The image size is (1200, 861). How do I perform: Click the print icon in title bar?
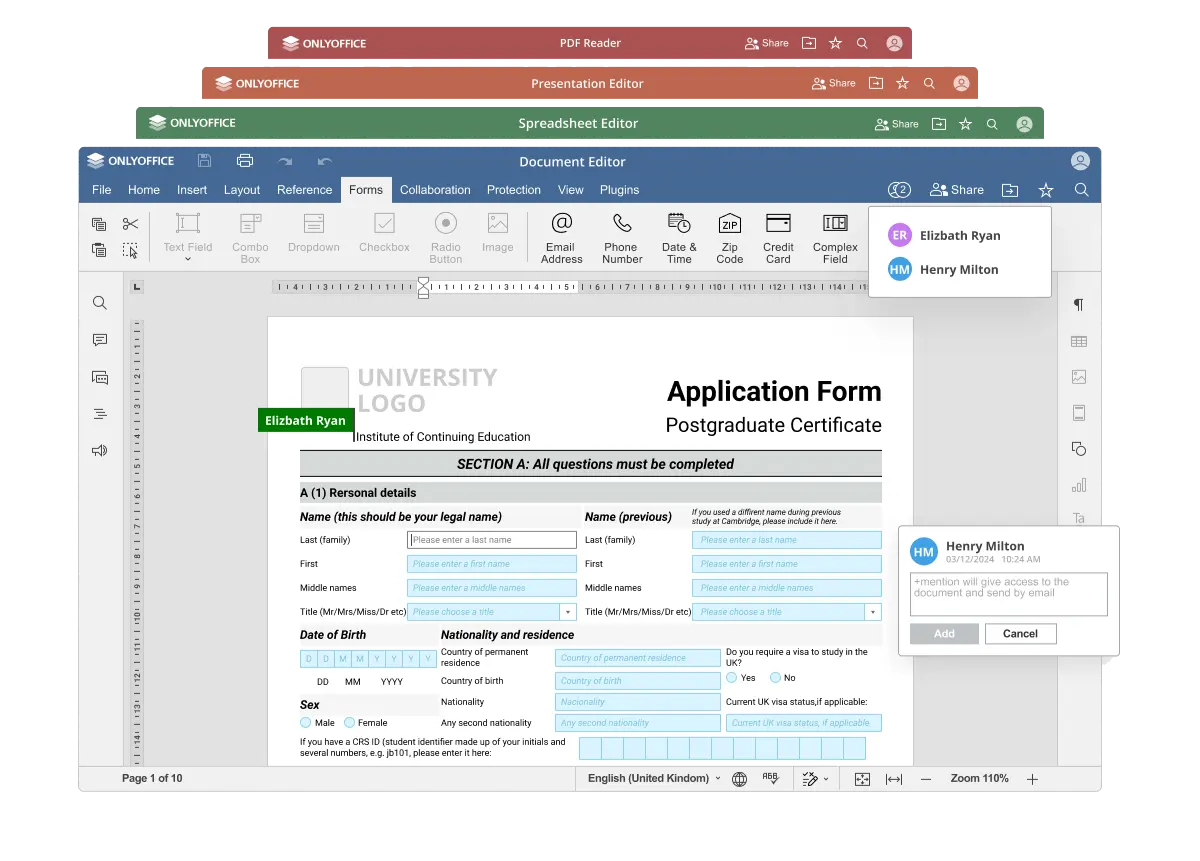pyautogui.click(x=245, y=161)
